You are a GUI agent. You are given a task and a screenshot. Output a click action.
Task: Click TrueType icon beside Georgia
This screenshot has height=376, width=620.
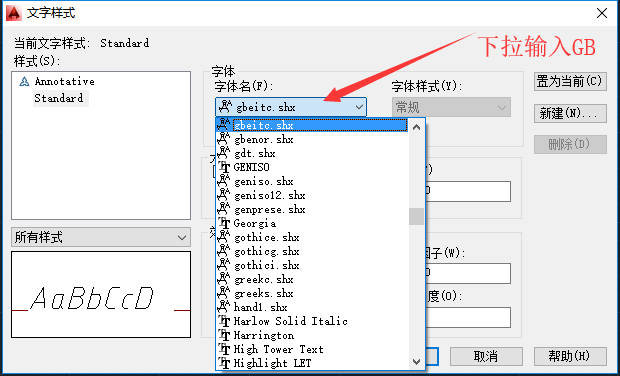coord(224,223)
